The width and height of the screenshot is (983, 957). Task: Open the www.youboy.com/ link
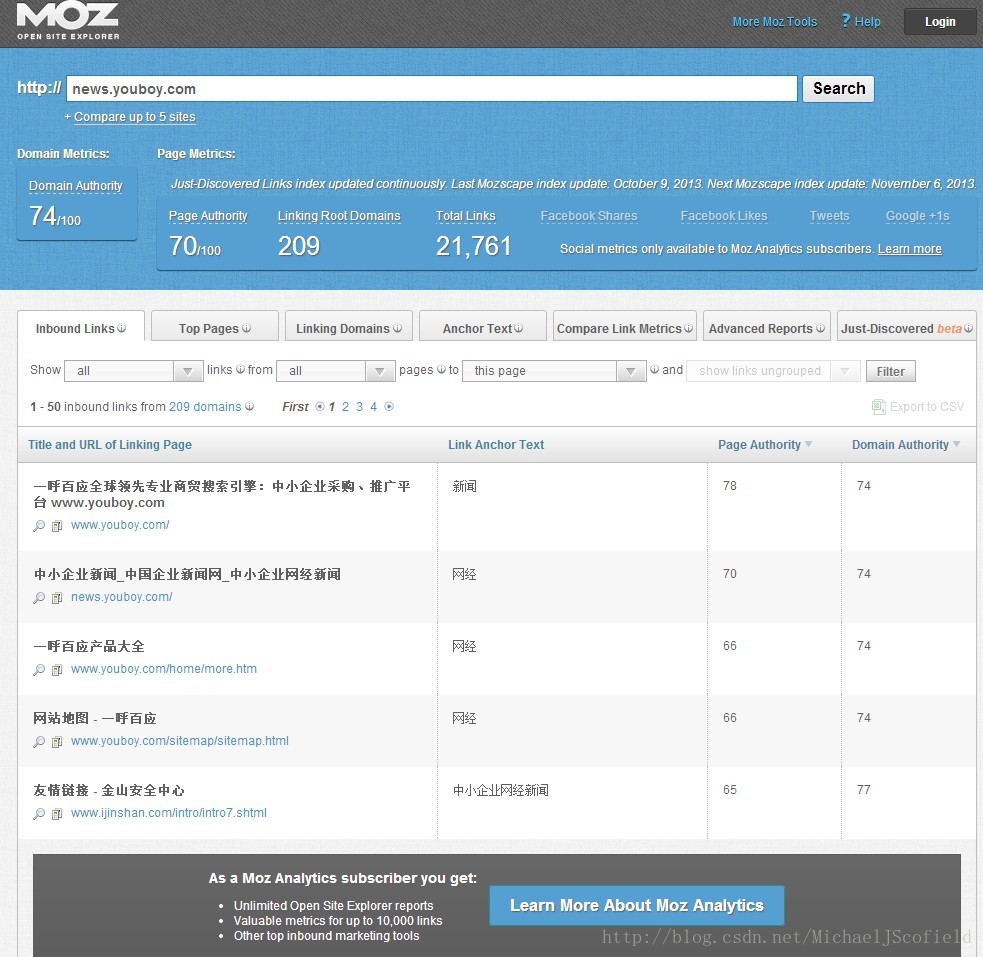pos(120,525)
